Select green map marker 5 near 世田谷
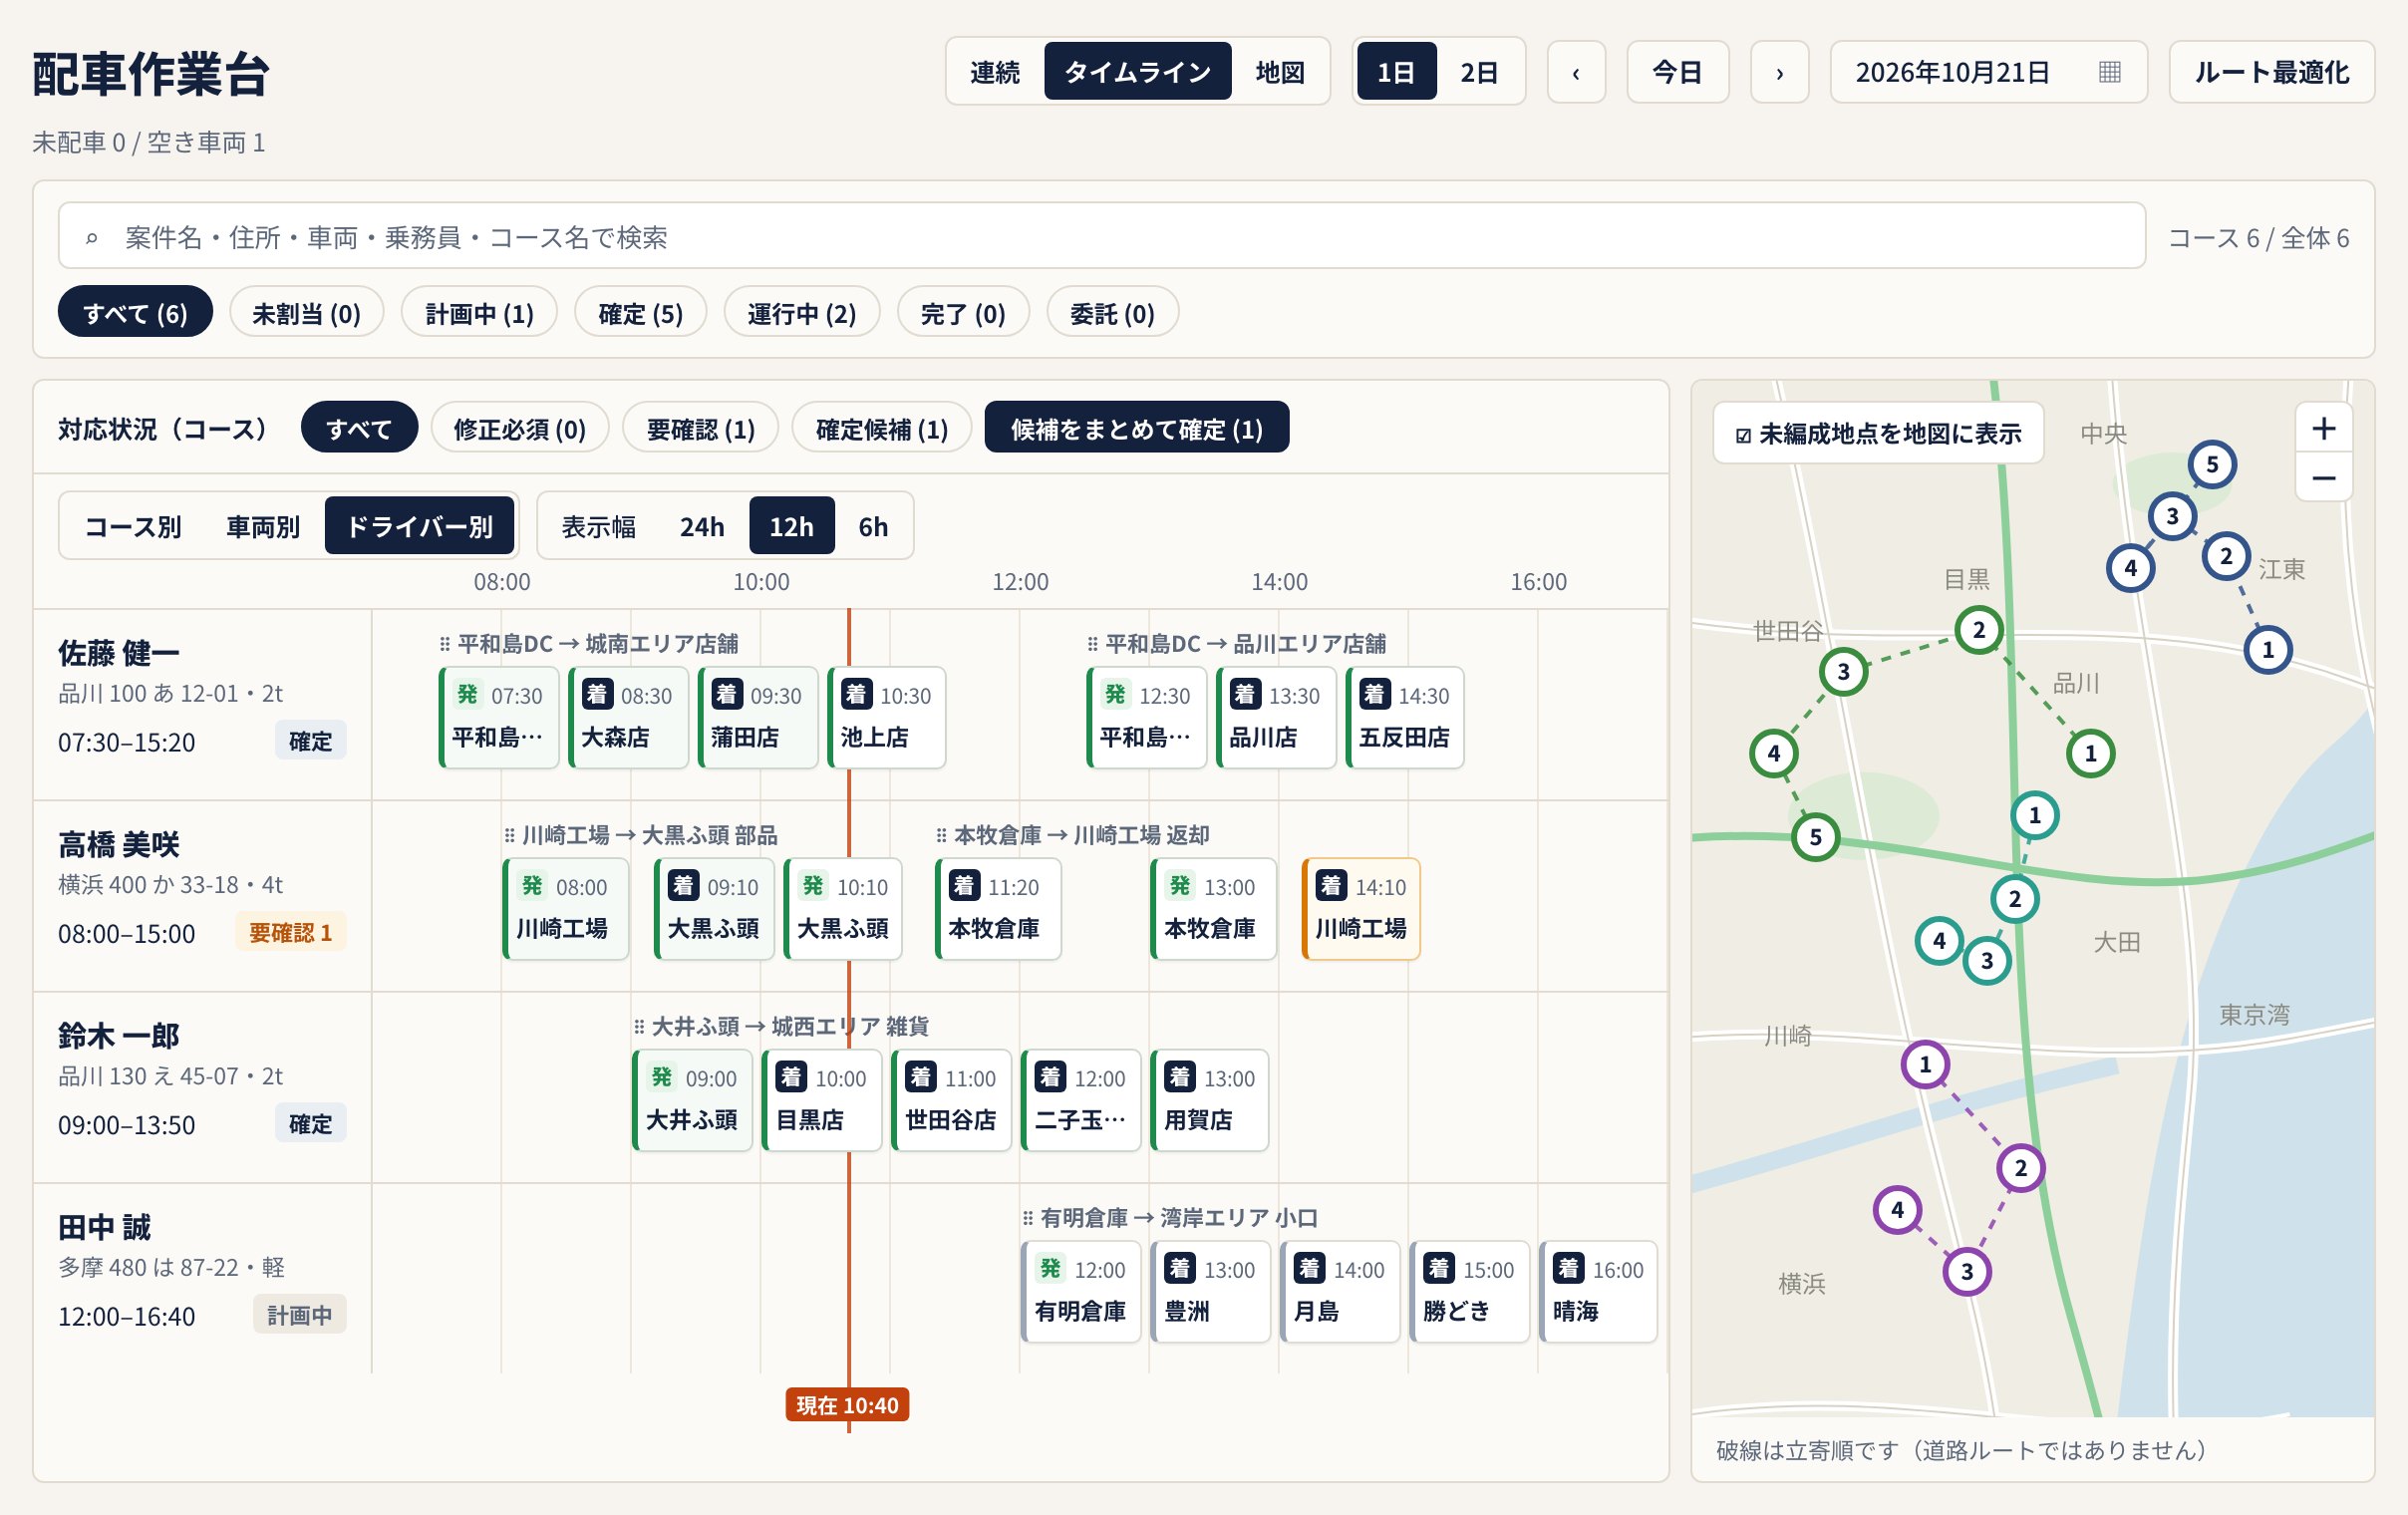This screenshot has width=2408, height=1515. 1816,837
